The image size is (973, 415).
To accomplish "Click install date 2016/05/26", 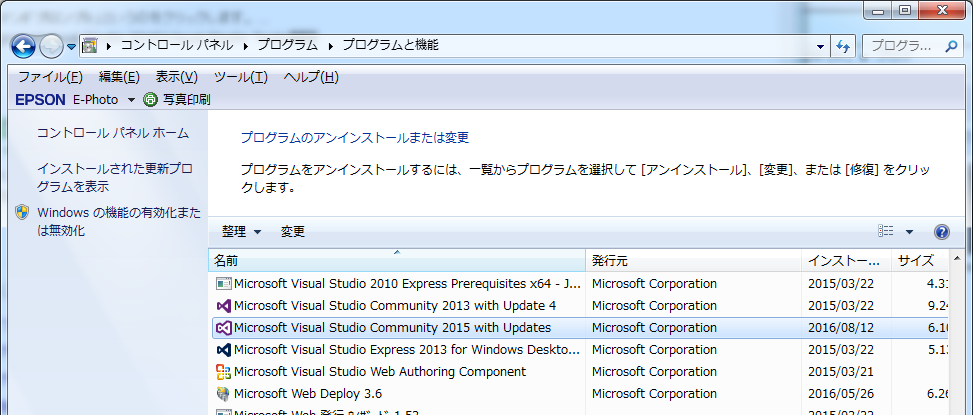I will click(841, 393).
